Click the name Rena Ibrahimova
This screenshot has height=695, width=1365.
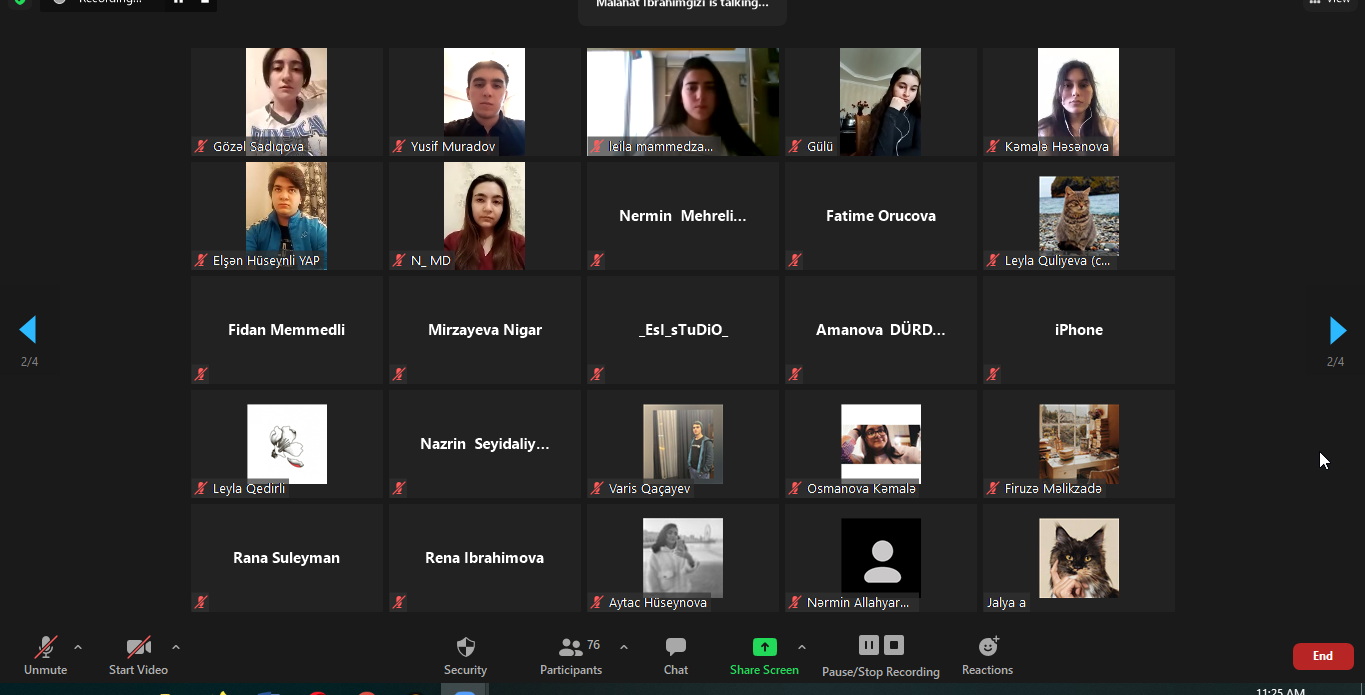coord(484,558)
